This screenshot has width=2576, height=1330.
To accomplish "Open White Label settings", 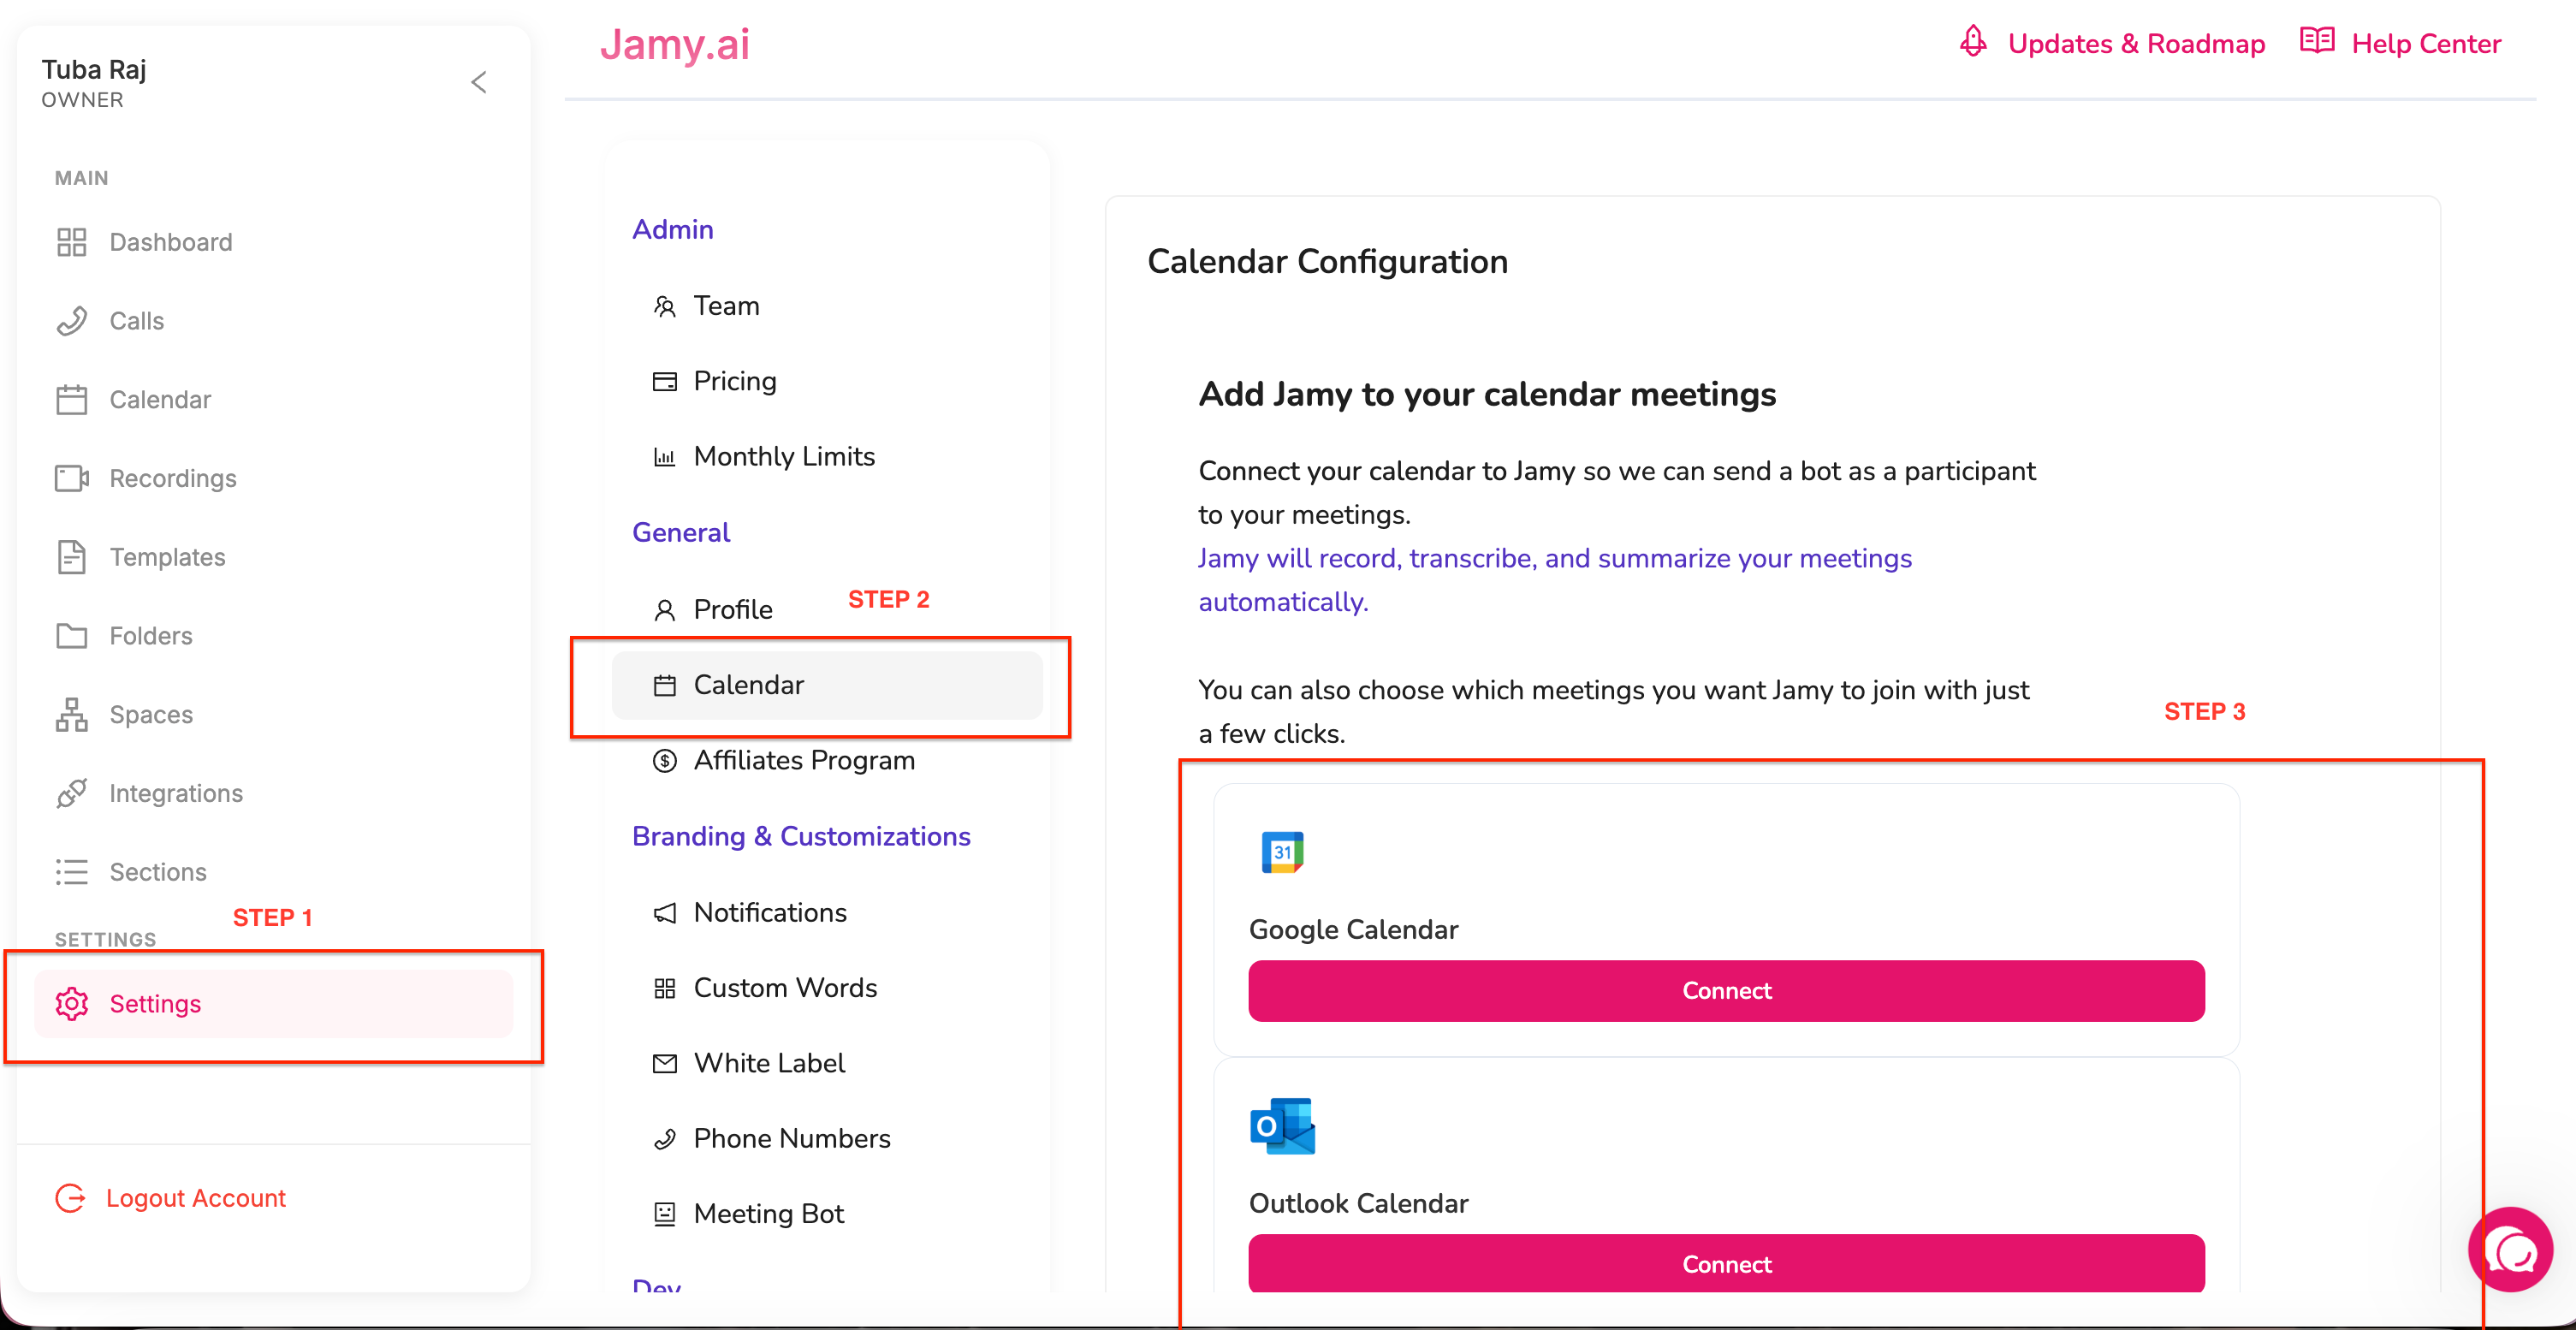I will click(x=769, y=1063).
